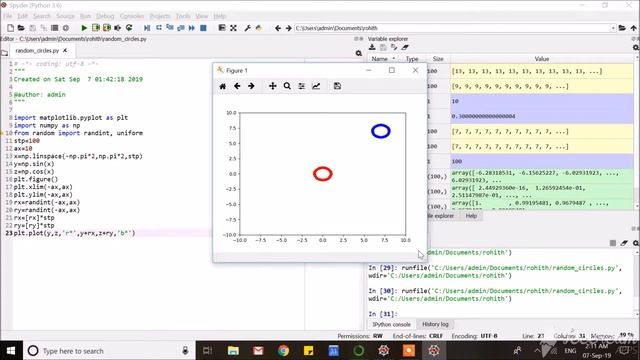Remove all variables with eraser icon

pyautogui.click(x=405, y=47)
